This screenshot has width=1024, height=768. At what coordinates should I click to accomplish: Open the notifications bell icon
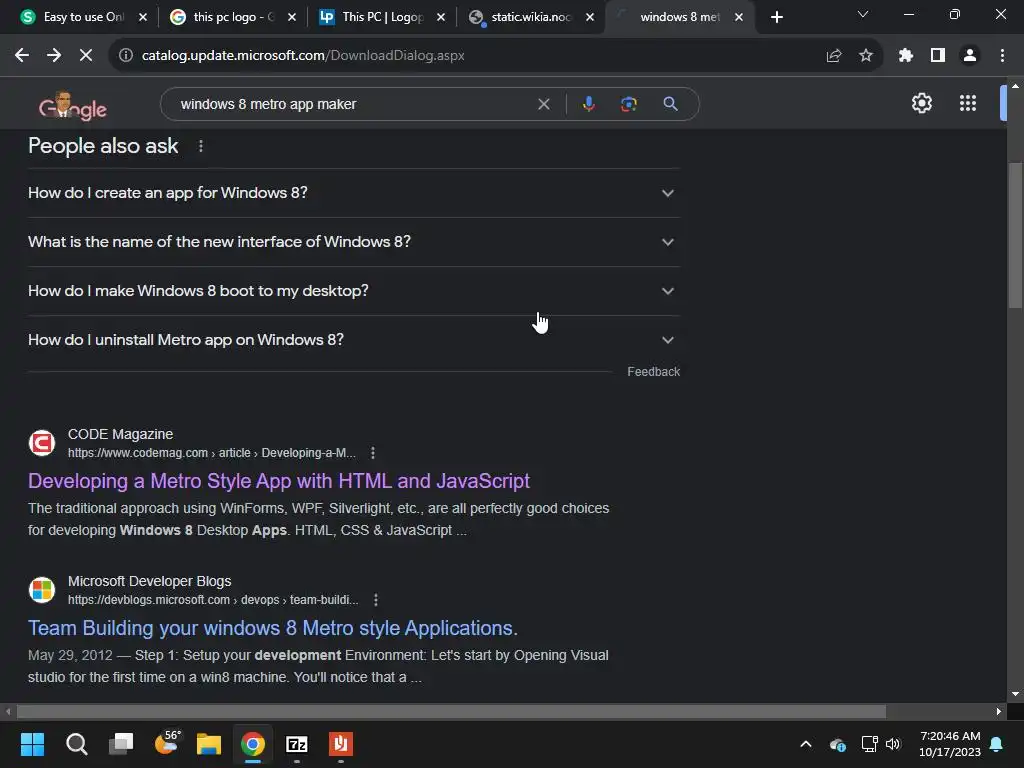tap(996, 744)
